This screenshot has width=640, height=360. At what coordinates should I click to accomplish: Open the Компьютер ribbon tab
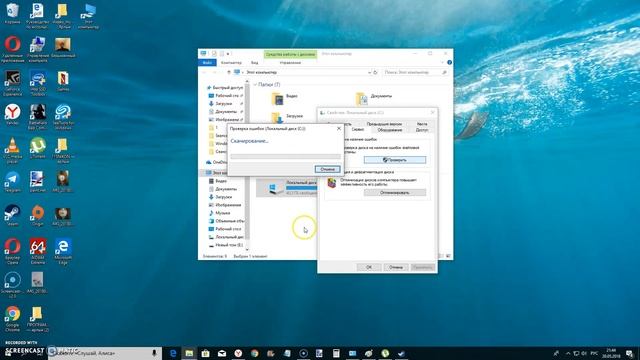point(231,62)
